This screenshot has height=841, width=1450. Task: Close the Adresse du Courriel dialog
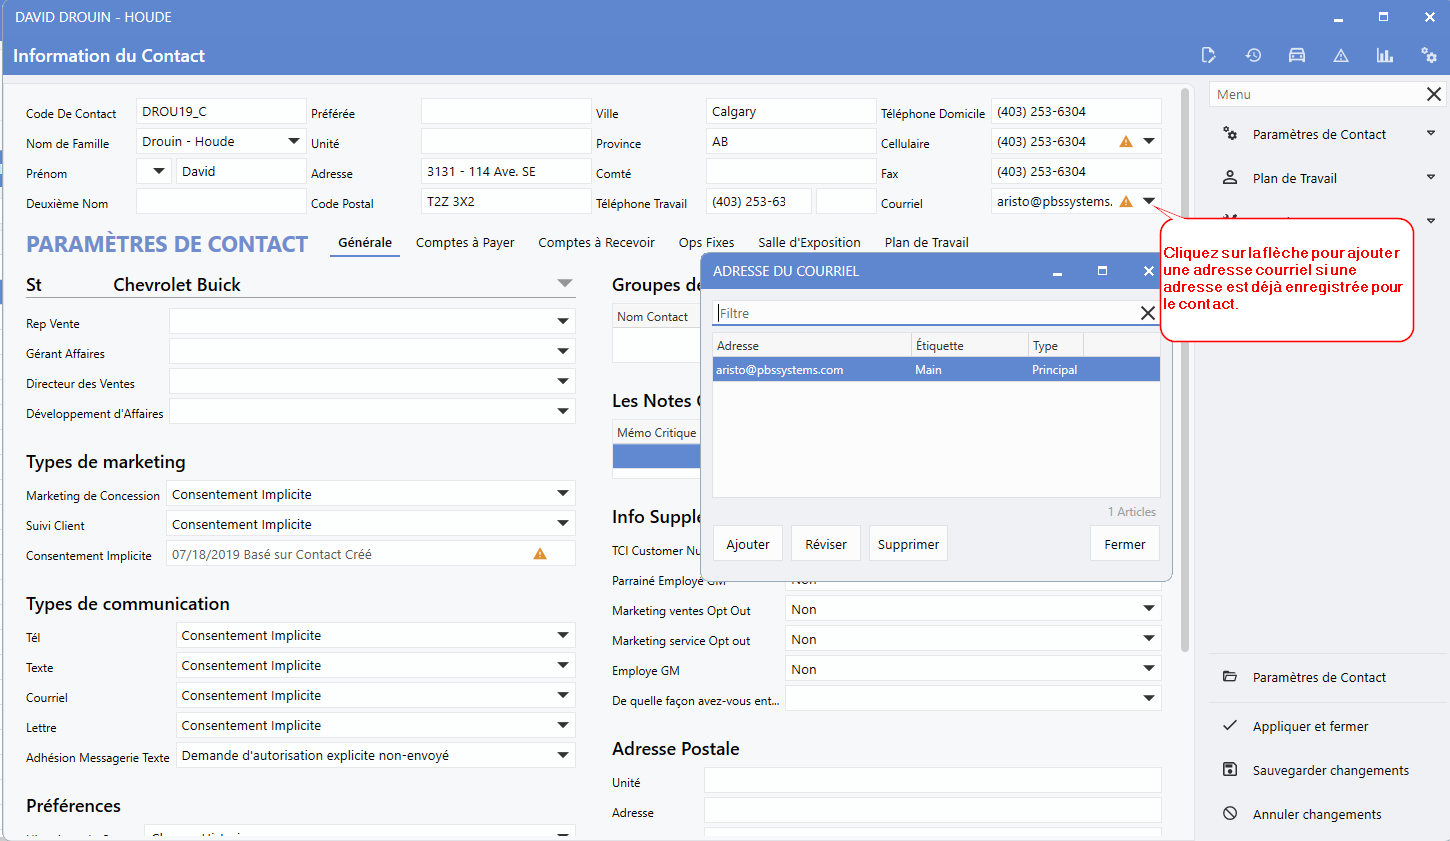(1148, 271)
